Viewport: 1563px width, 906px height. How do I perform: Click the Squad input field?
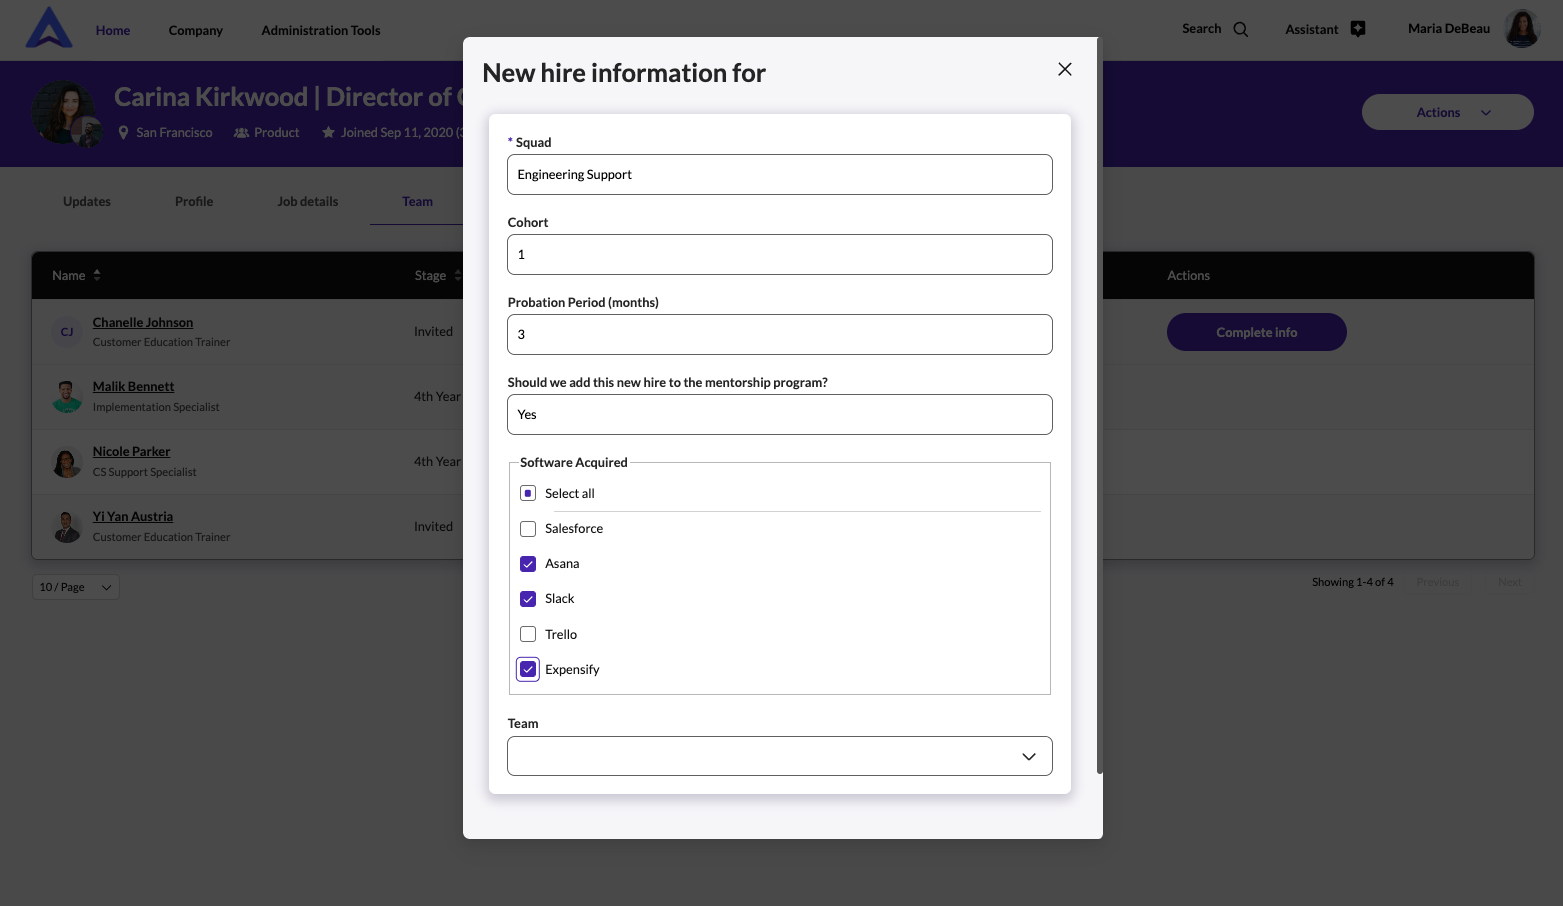pyautogui.click(x=779, y=174)
